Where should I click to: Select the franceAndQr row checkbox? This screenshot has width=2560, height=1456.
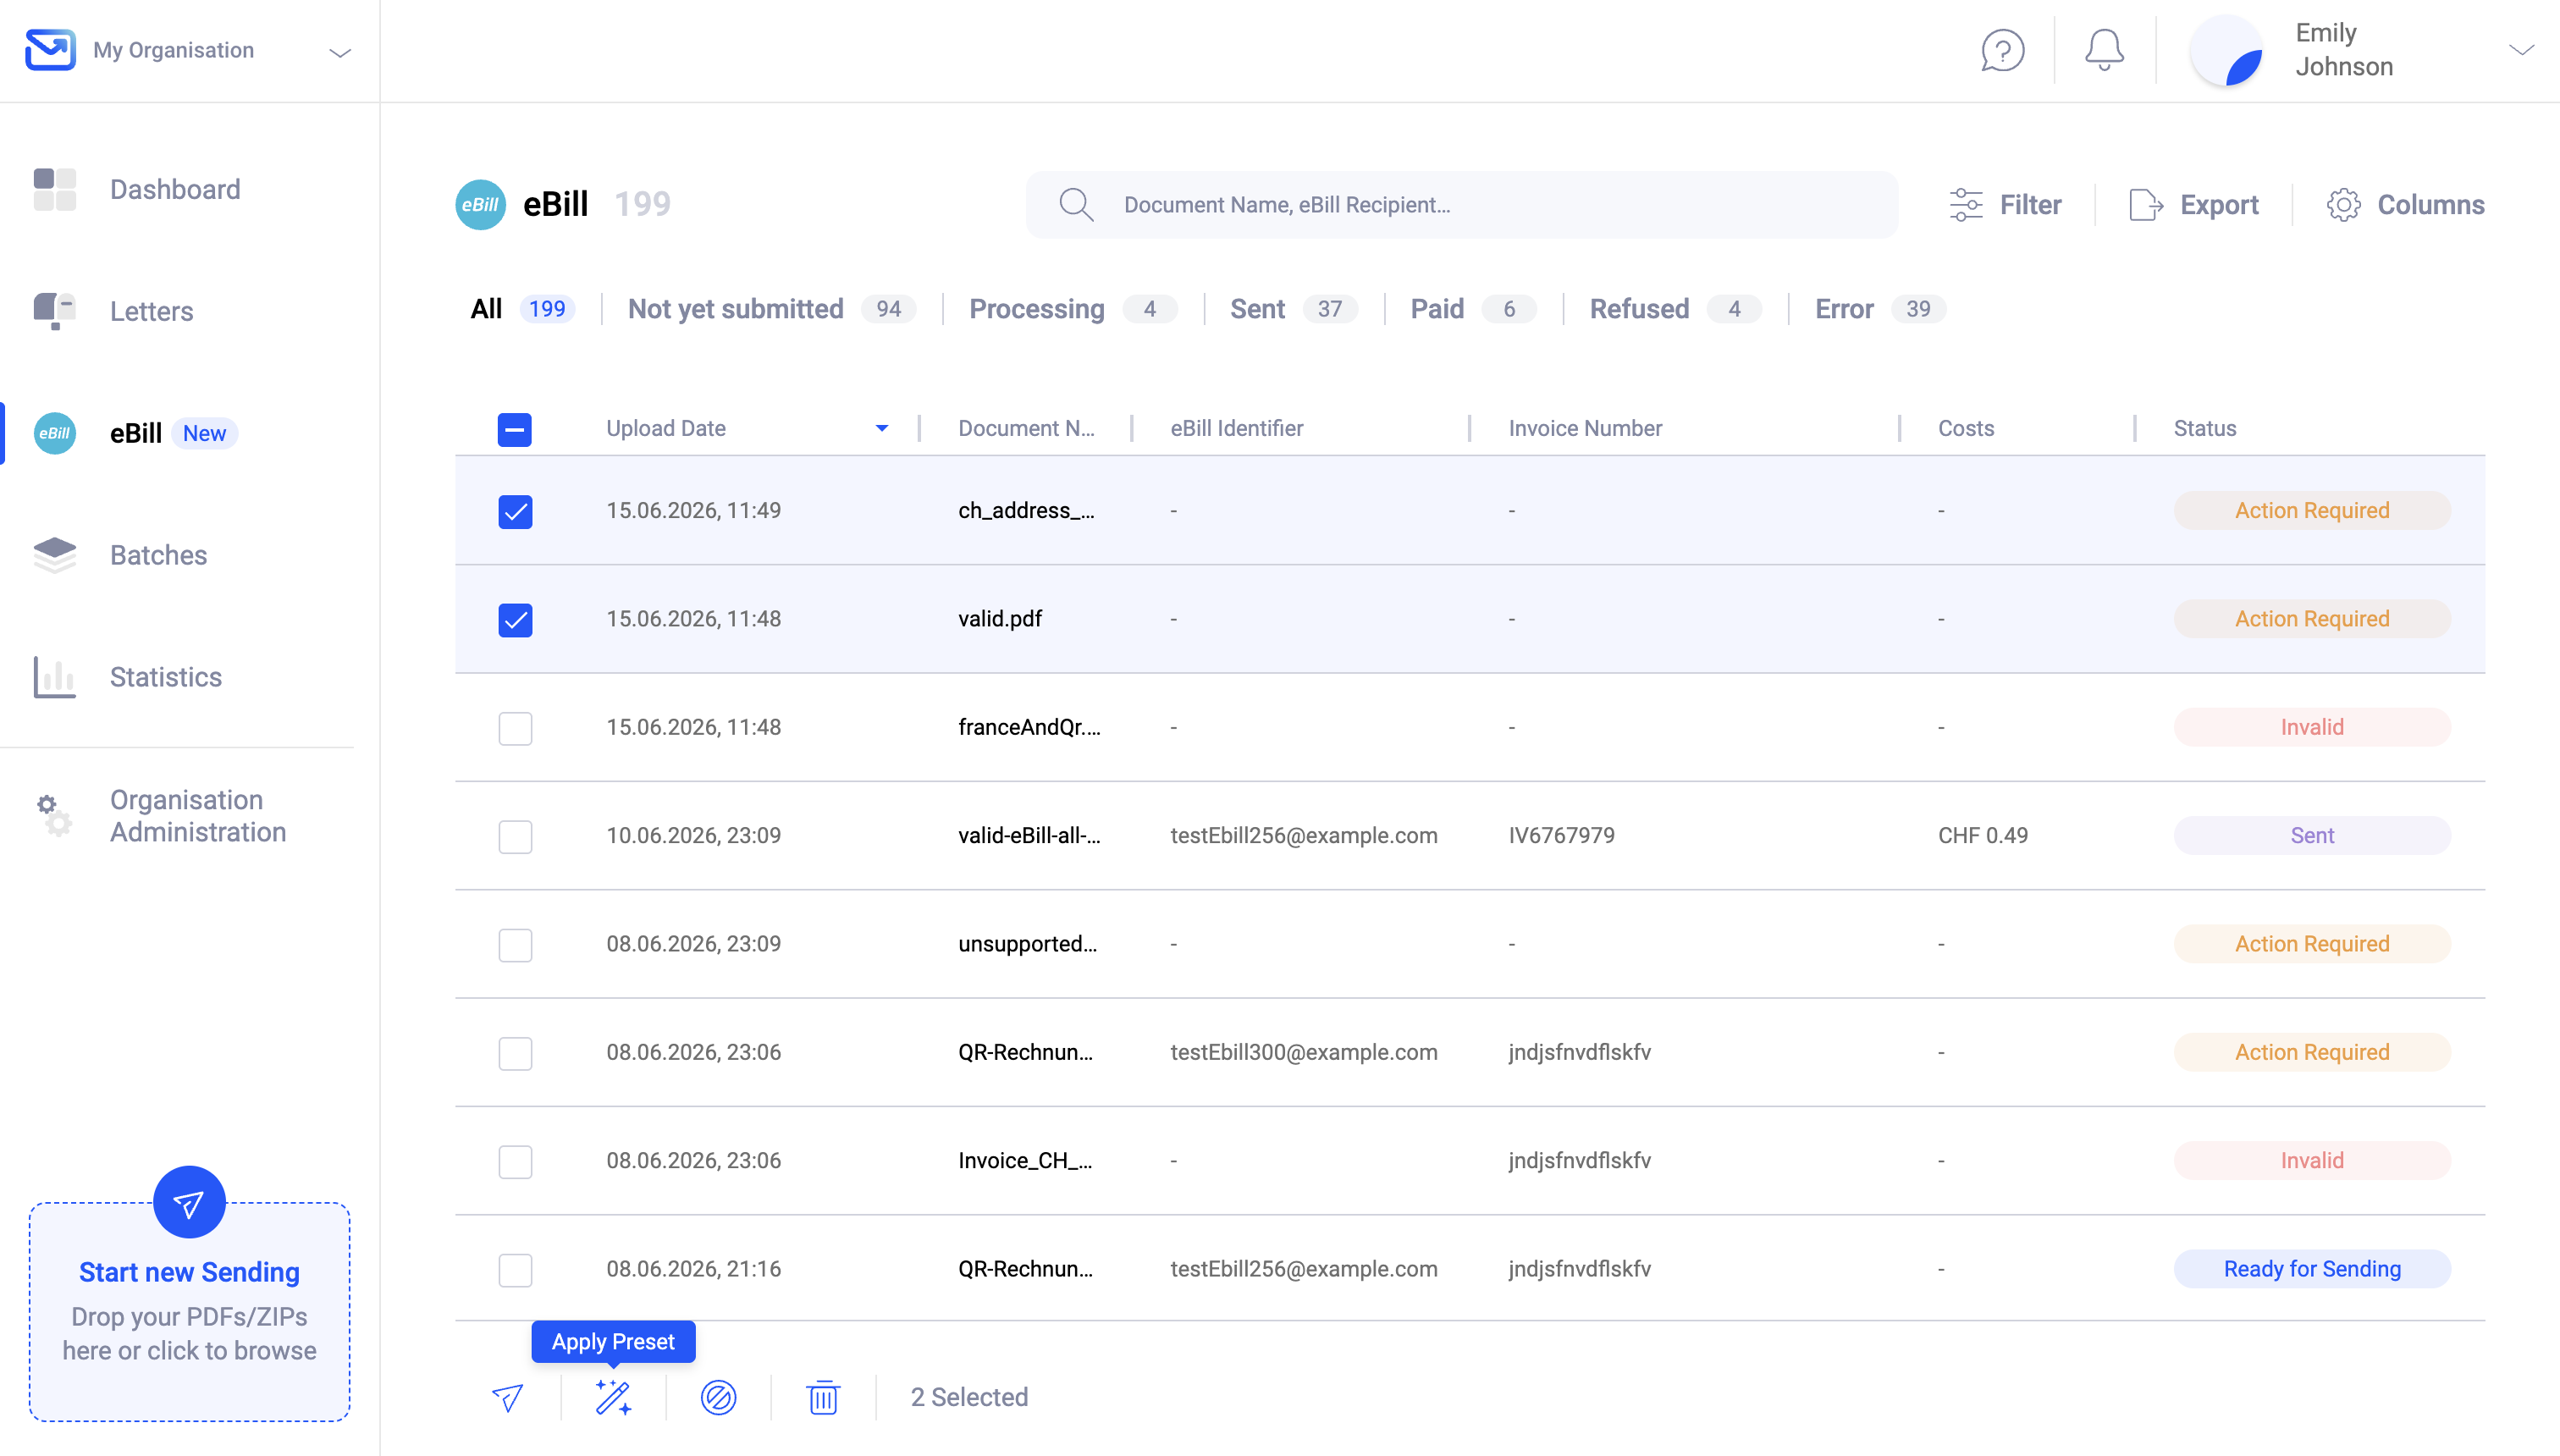tap(515, 728)
